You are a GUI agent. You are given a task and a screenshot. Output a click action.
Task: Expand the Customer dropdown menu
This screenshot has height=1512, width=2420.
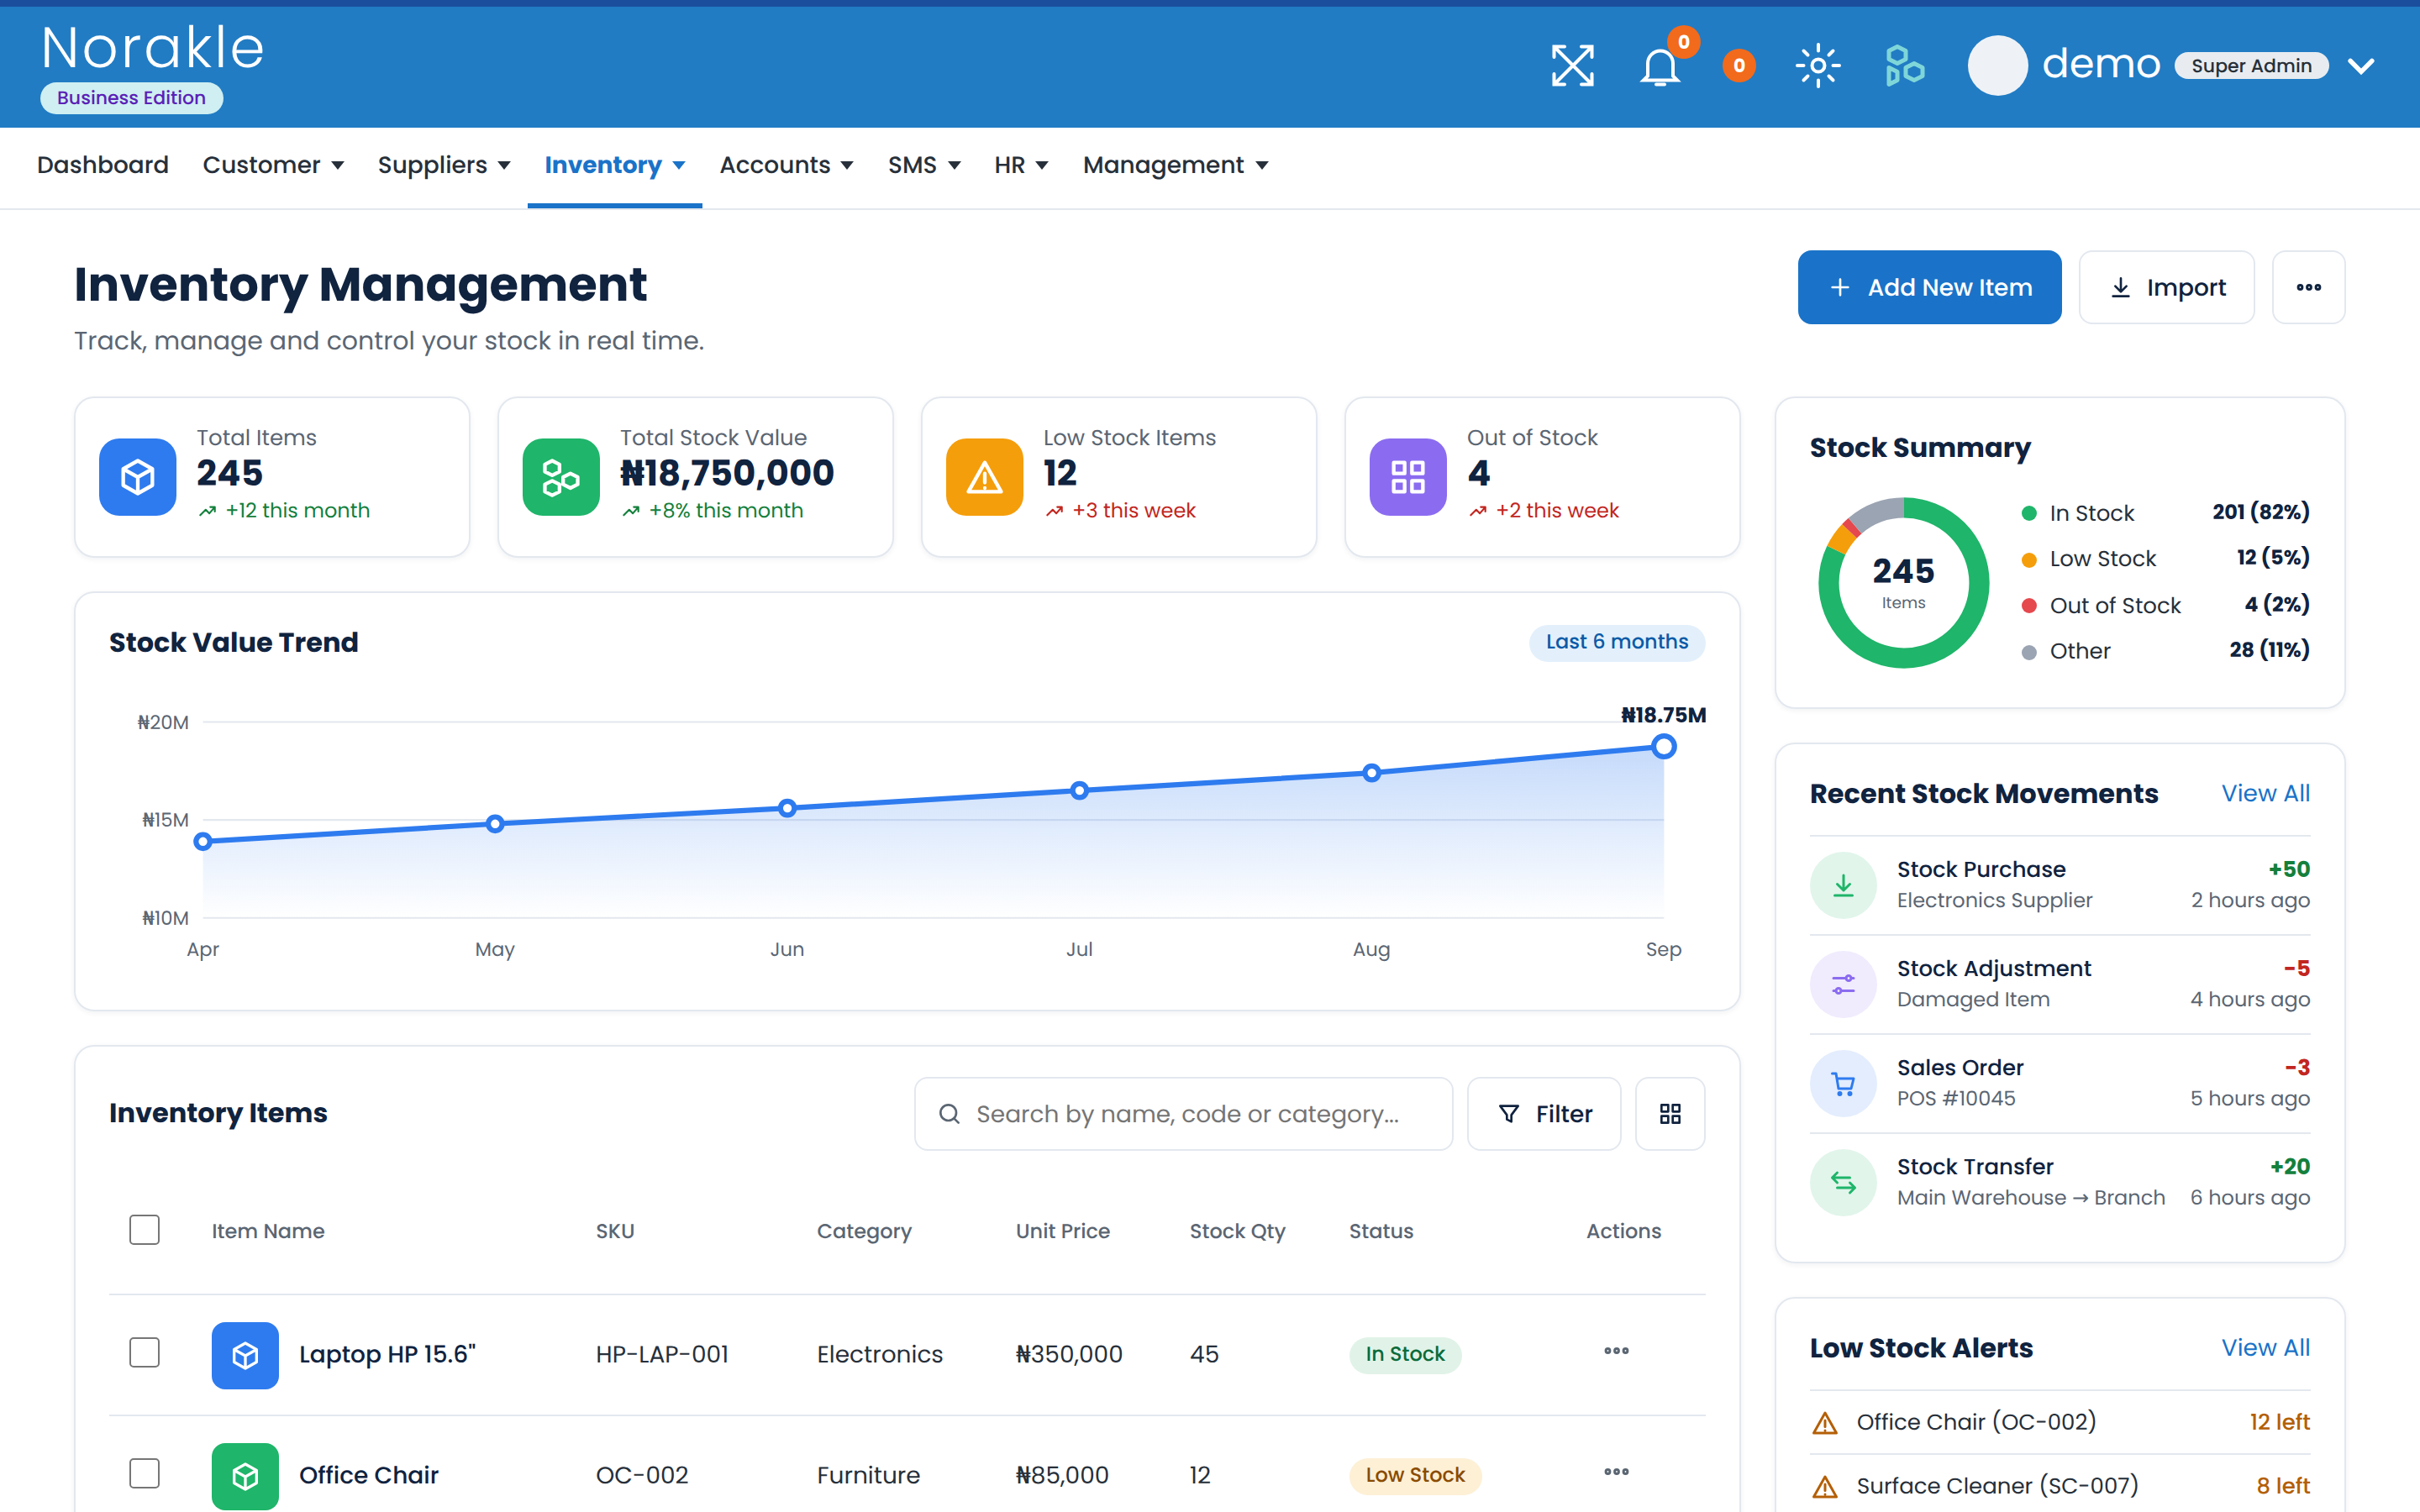(x=273, y=165)
